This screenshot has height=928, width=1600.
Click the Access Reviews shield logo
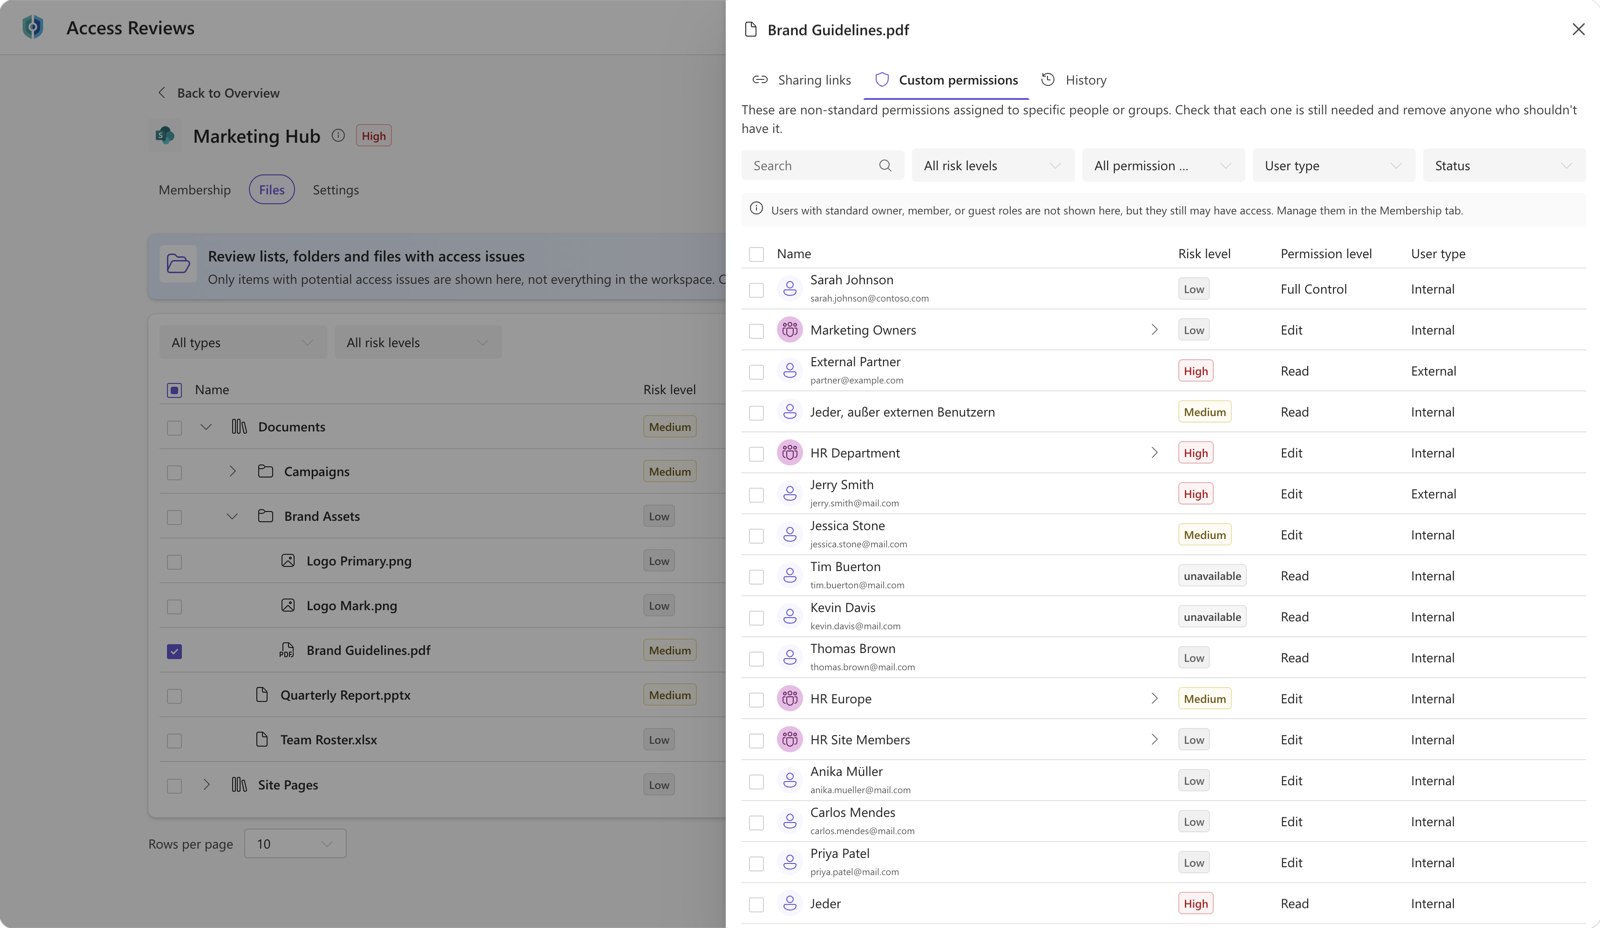33,27
